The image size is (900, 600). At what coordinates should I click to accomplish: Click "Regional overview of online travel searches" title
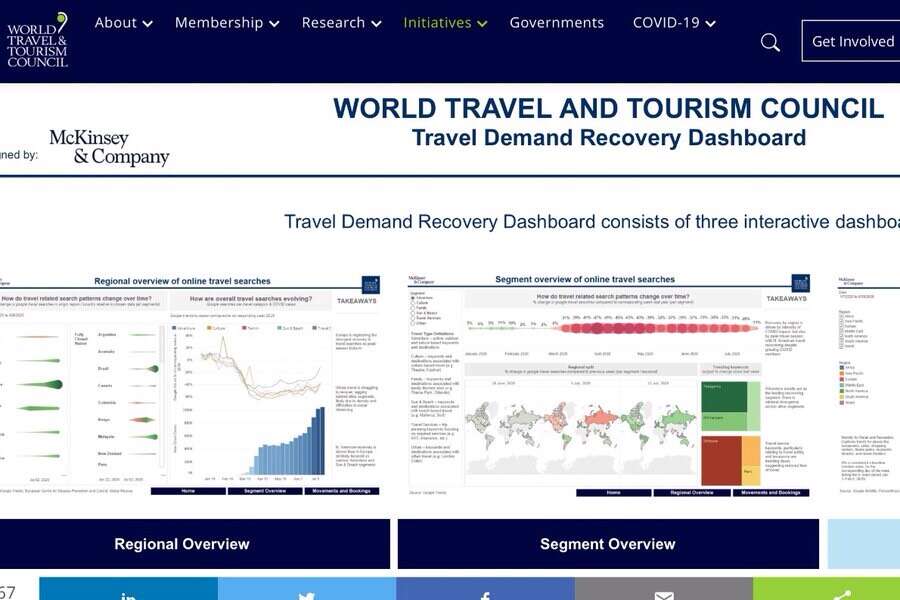(x=182, y=281)
